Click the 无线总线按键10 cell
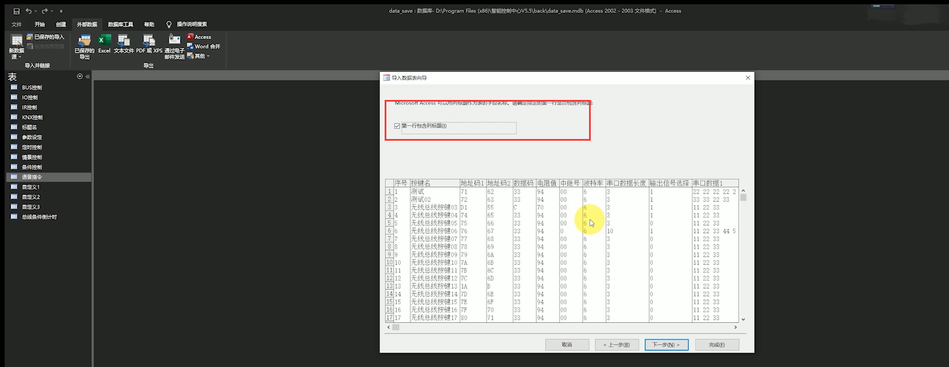Viewport: 949px width, 367px height. (x=434, y=262)
